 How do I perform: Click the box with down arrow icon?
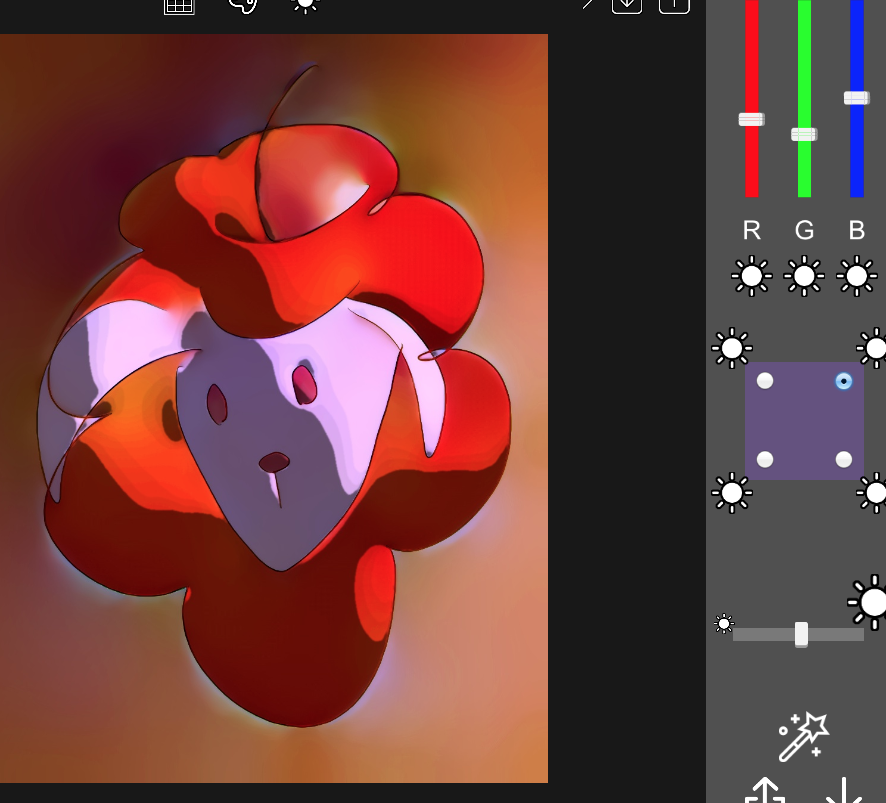coord(627,6)
